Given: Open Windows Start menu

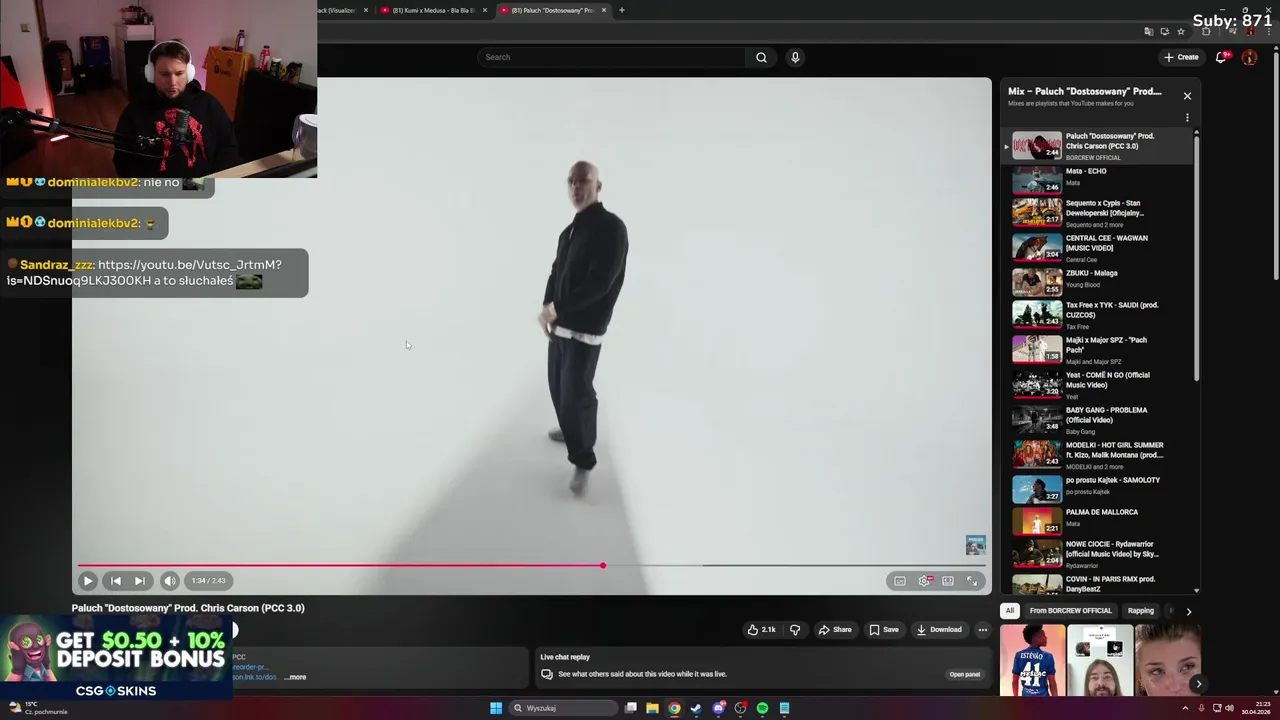Looking at the screenshot, I should (x=495, y=708).
